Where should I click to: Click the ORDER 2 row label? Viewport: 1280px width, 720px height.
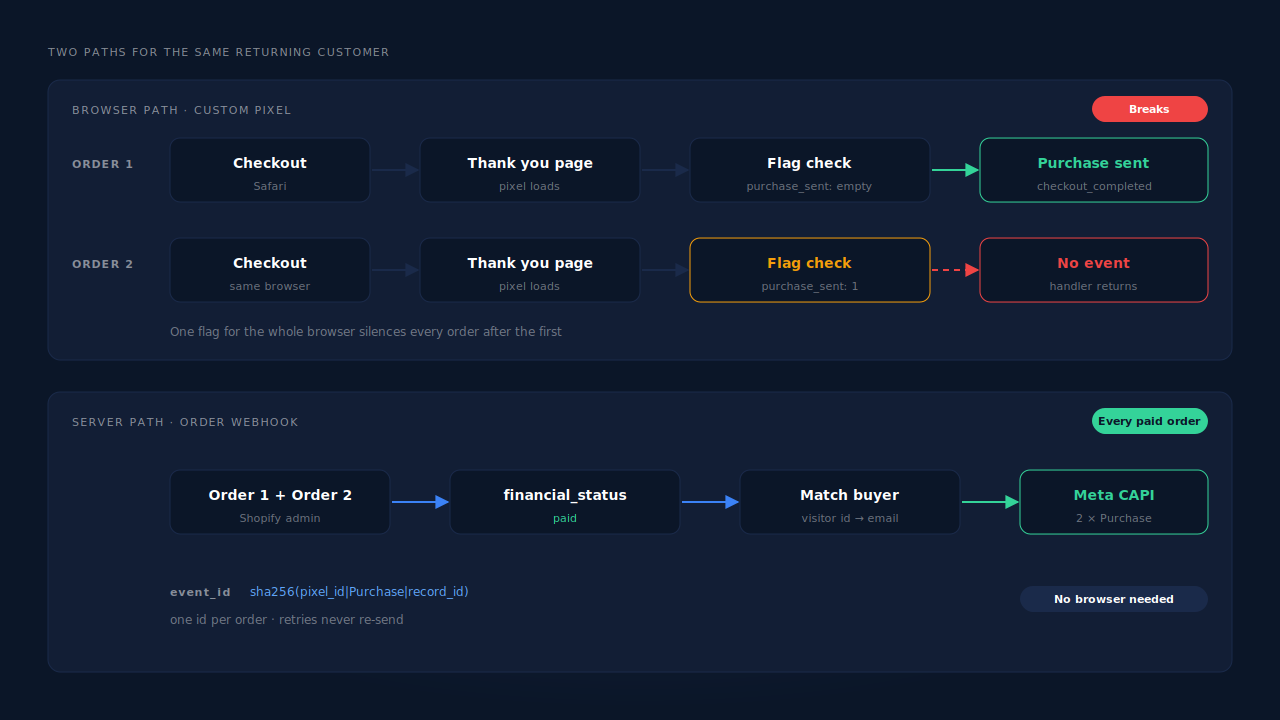pos(102,264)
